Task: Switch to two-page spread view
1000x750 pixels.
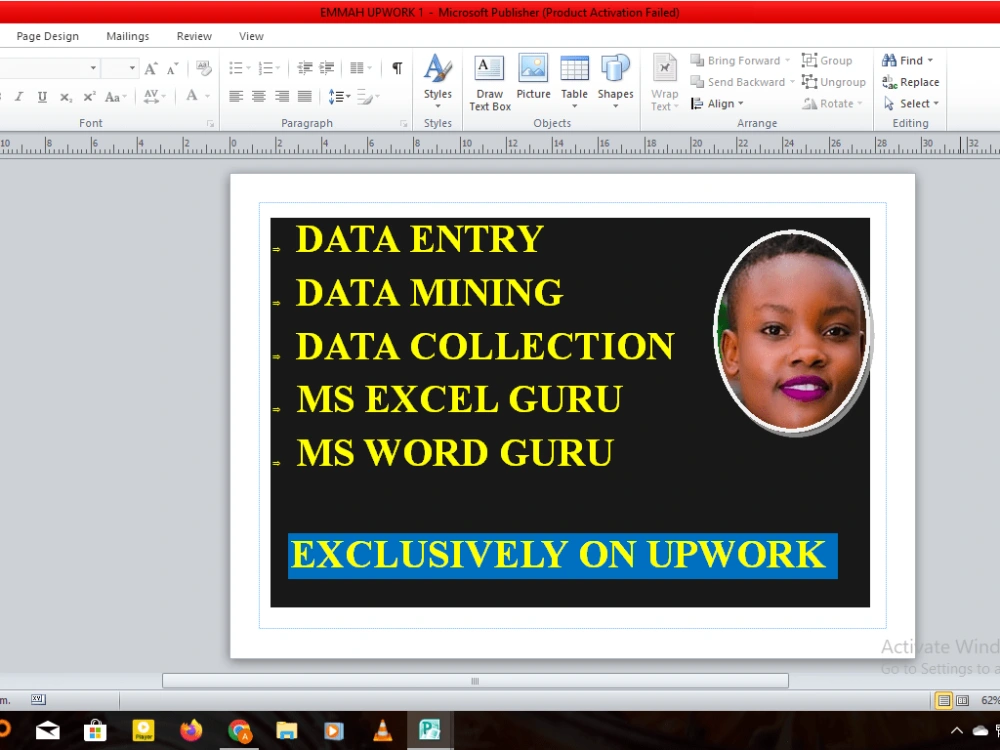Action: tap(962, 700)
